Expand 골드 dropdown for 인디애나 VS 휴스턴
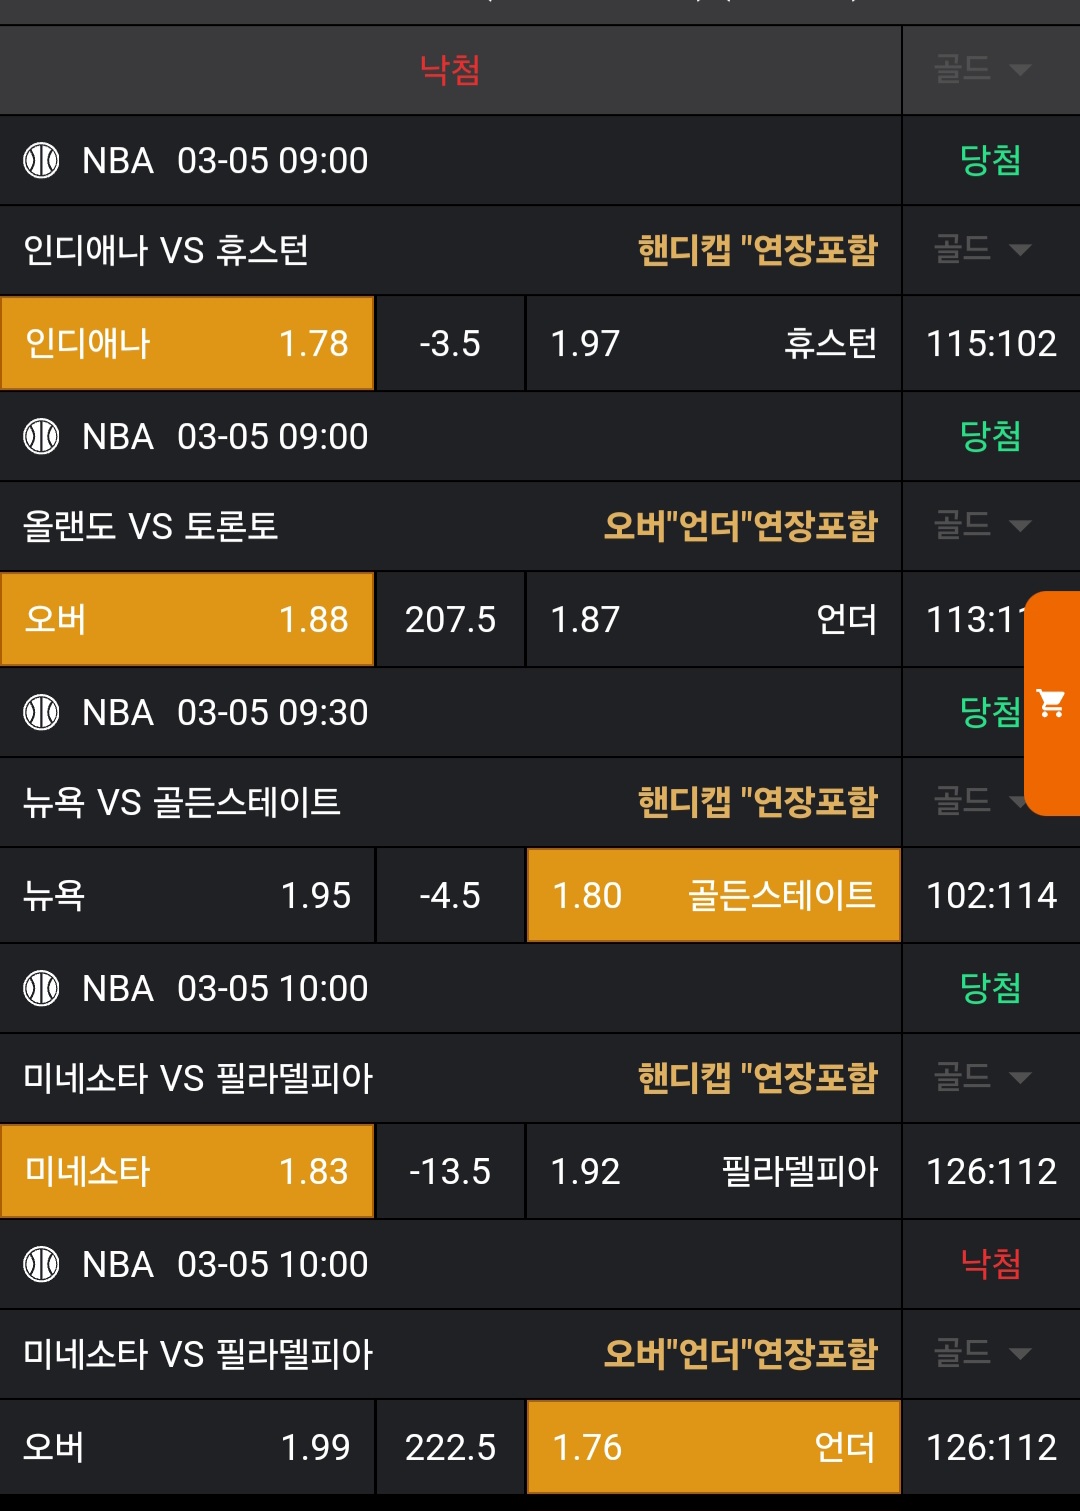 pos(982,249)
